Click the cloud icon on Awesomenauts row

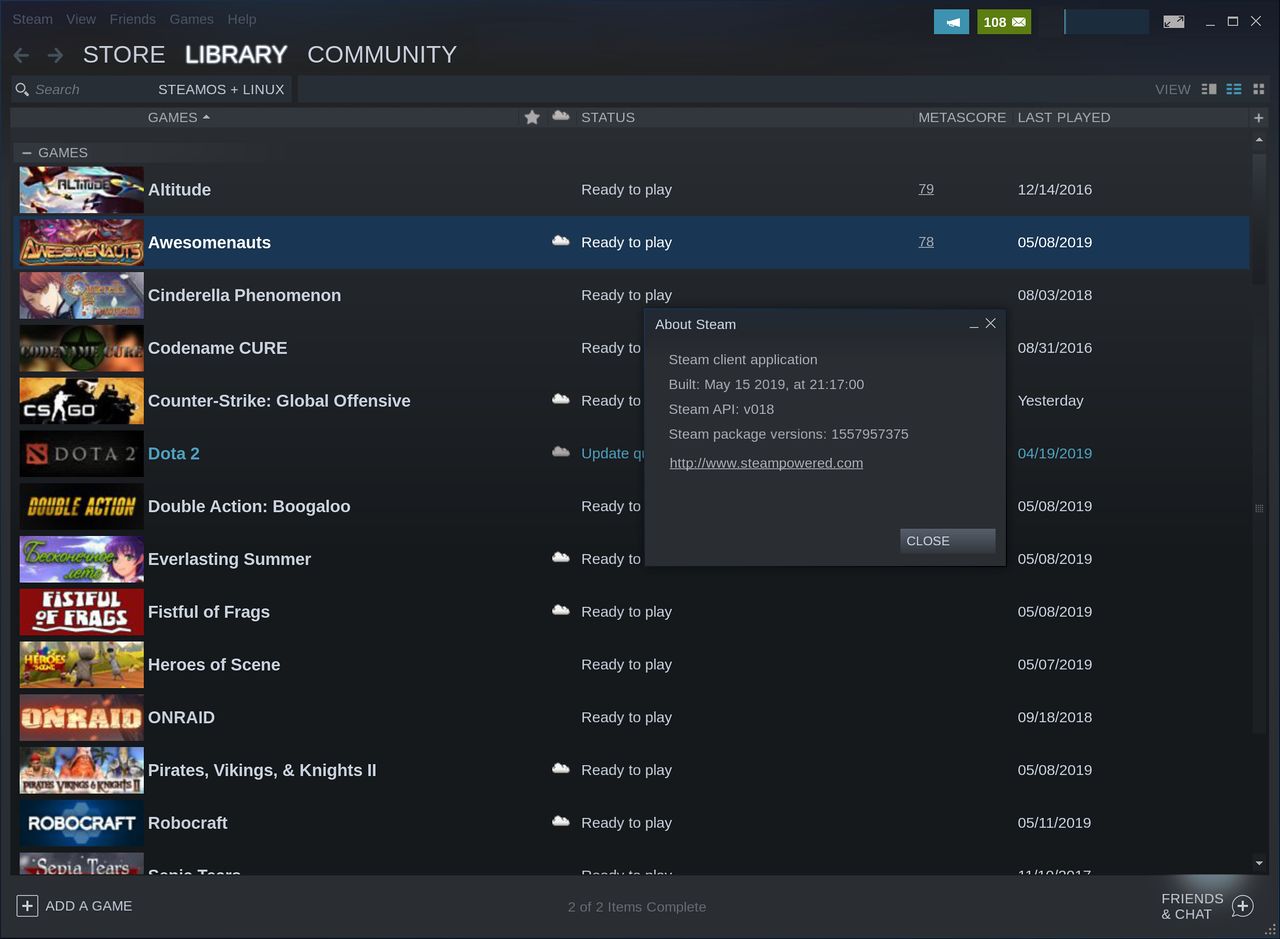pos(561,241)
